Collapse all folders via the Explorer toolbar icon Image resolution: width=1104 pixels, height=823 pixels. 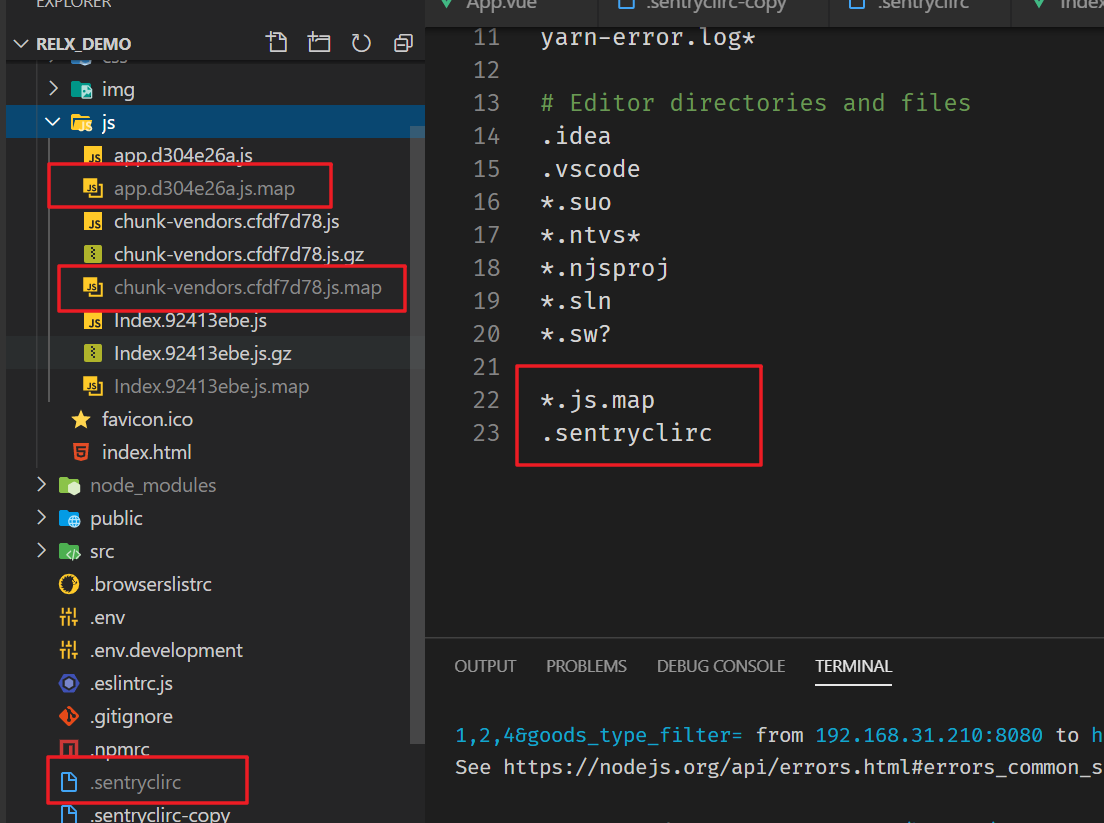pyautogui.click(x=403, y=43)
